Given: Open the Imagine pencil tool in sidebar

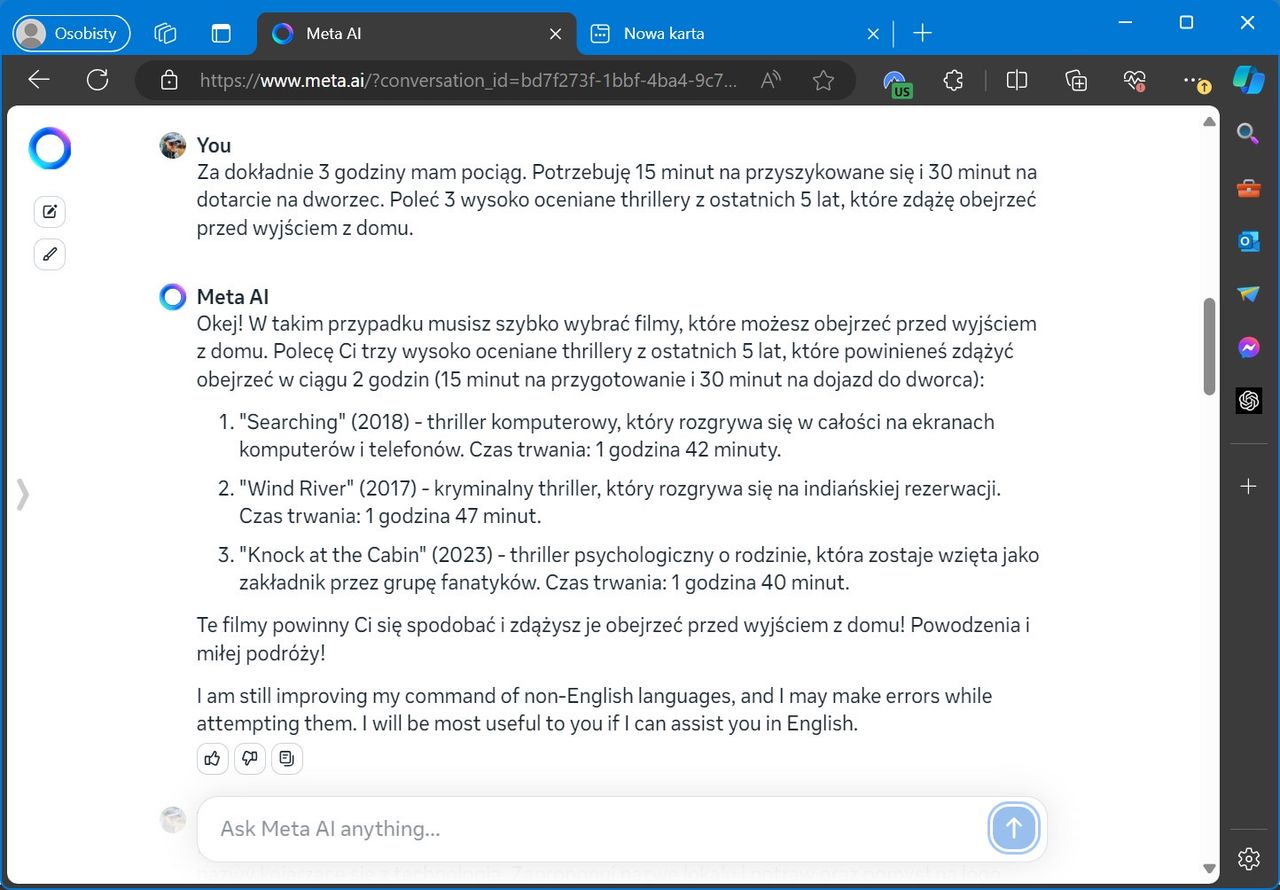Looking at the screenshot, I should 50,254.
